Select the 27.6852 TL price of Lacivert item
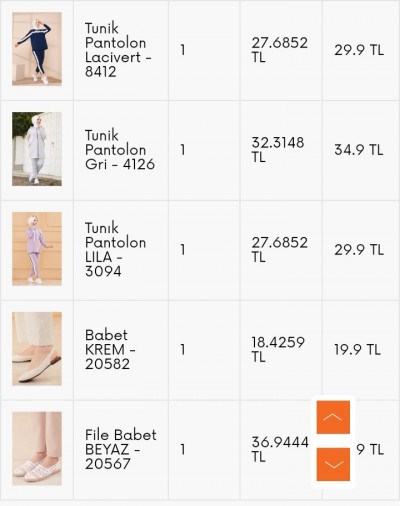Screen dimensions: 400x506 [x=279, y=50]
